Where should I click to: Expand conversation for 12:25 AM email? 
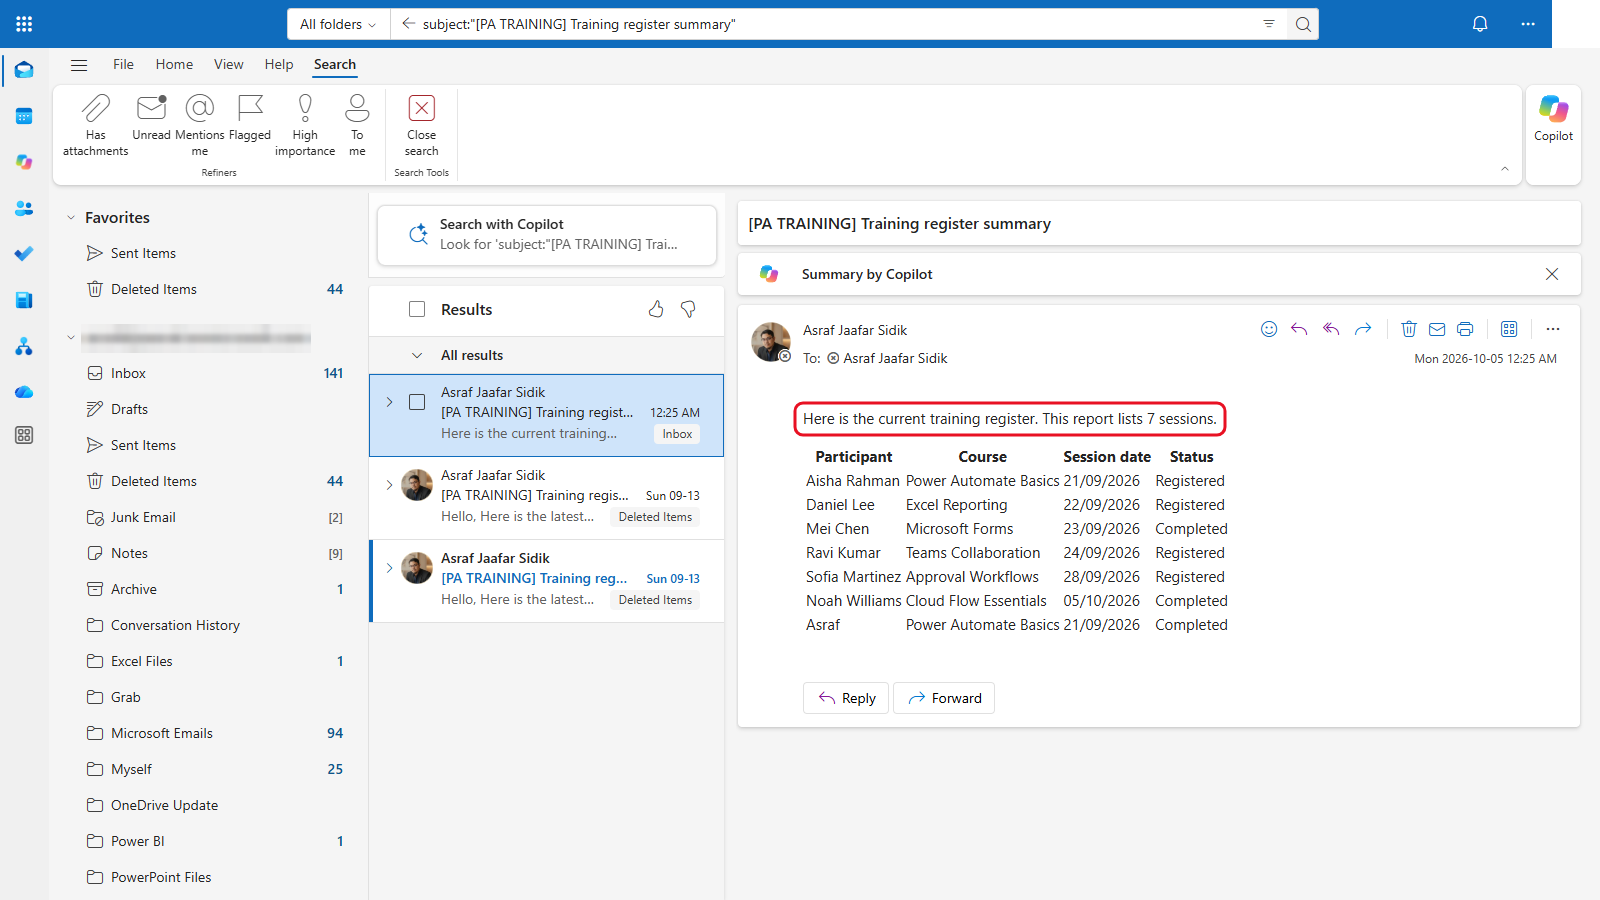click(389, 402)
